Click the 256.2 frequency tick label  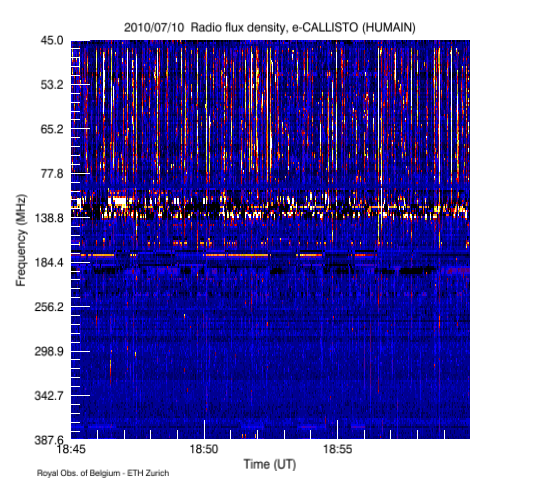pos(49,306)
